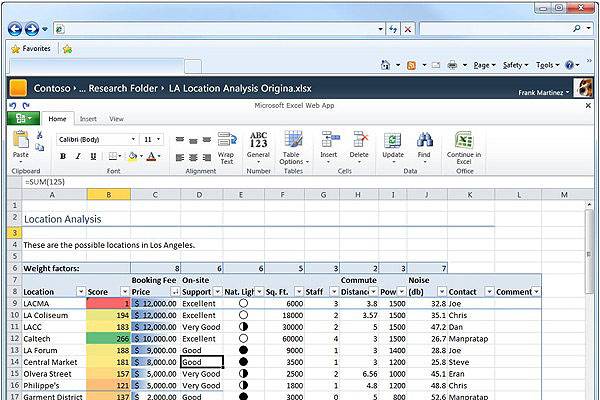Open the Calibri (Body) font name dropdown

coord(133,139)
